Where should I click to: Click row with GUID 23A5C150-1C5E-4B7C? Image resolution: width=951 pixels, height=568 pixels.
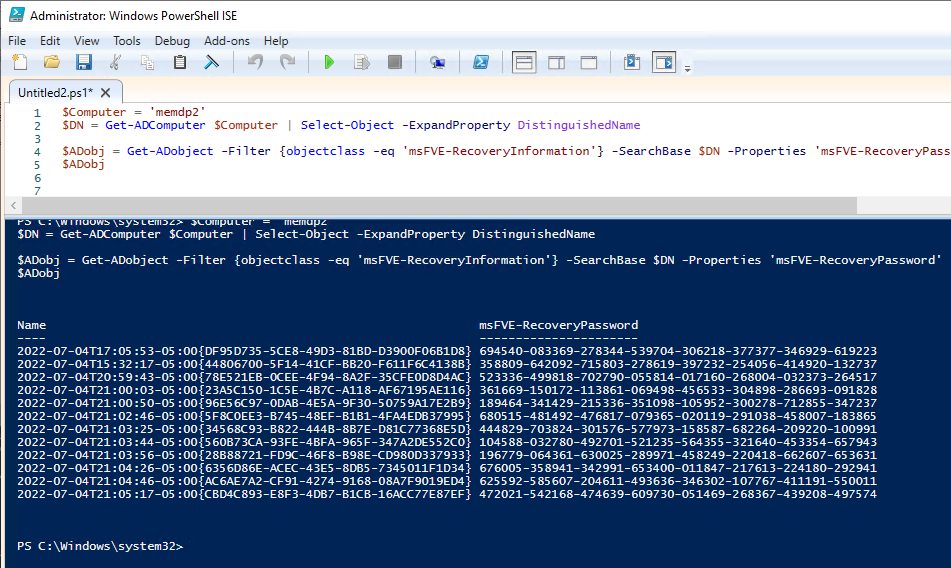click(x=447, y=390)
